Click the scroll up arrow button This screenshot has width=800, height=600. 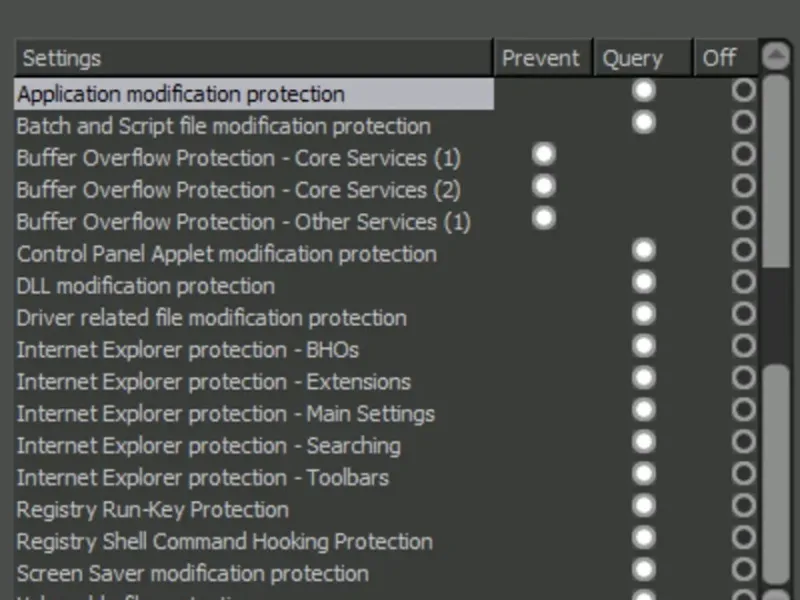coord(775,57)
